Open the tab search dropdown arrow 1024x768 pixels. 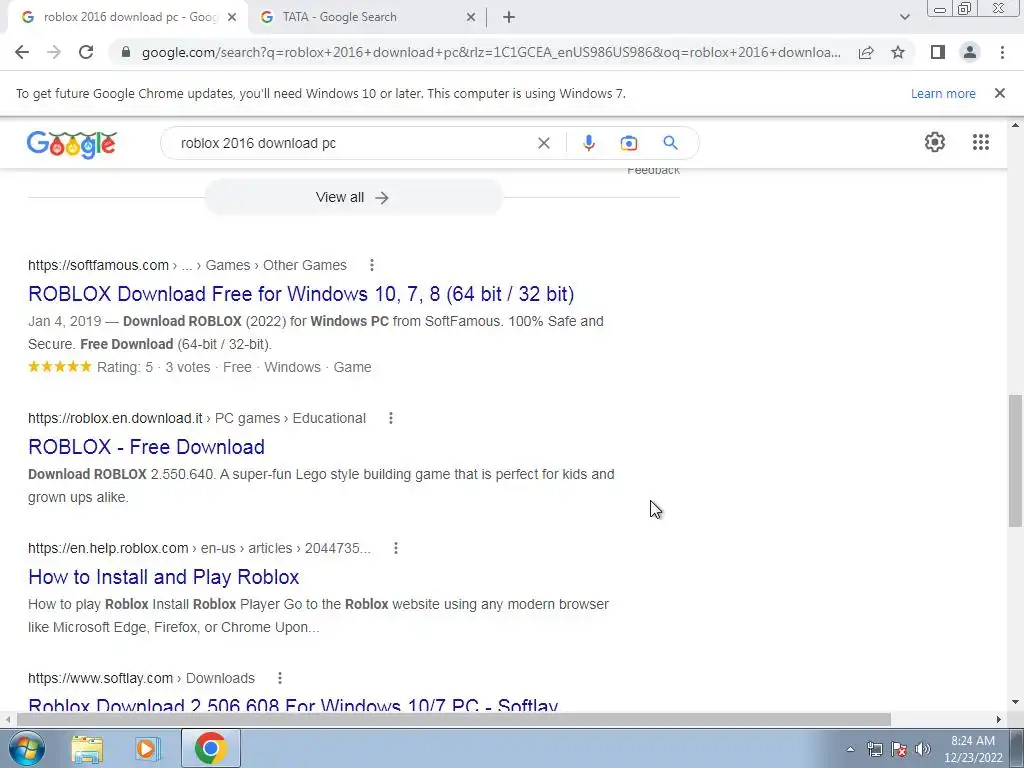pyautogui.click(x=904, y=18)
